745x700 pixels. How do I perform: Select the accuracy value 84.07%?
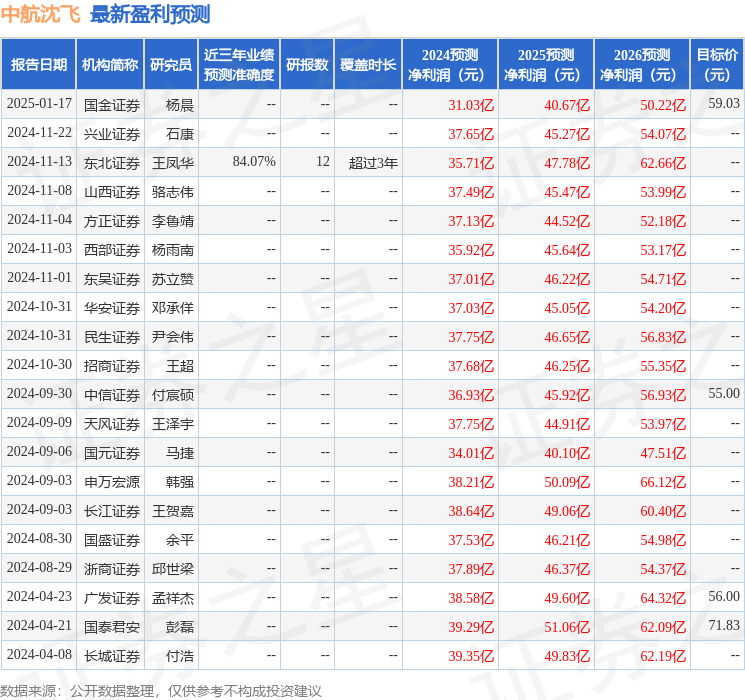pyautogui.click(x=239, y=163)
